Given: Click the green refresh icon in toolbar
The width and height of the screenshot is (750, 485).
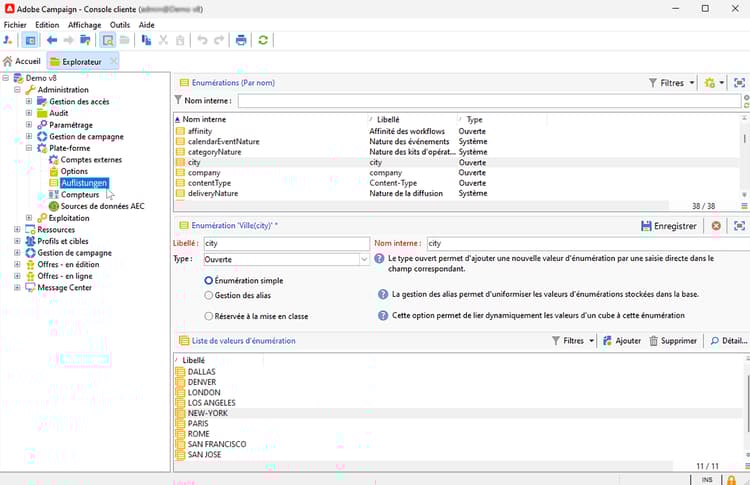Looking at the screenshot, I should (263, 40).
